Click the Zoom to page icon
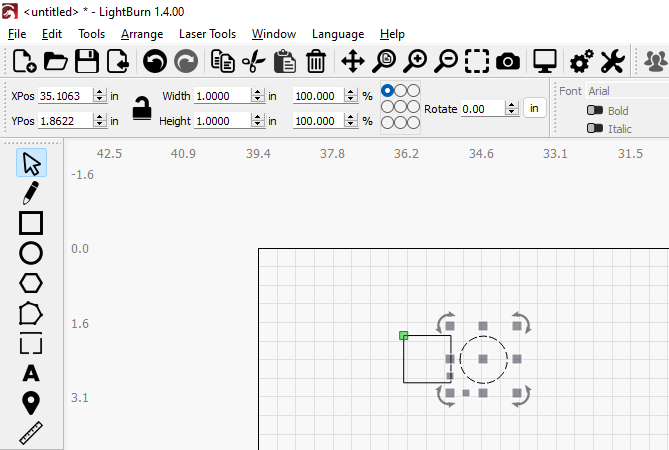The height and width of the screenshot is (450, 669). pyautogui.click(x=384, y=61)
